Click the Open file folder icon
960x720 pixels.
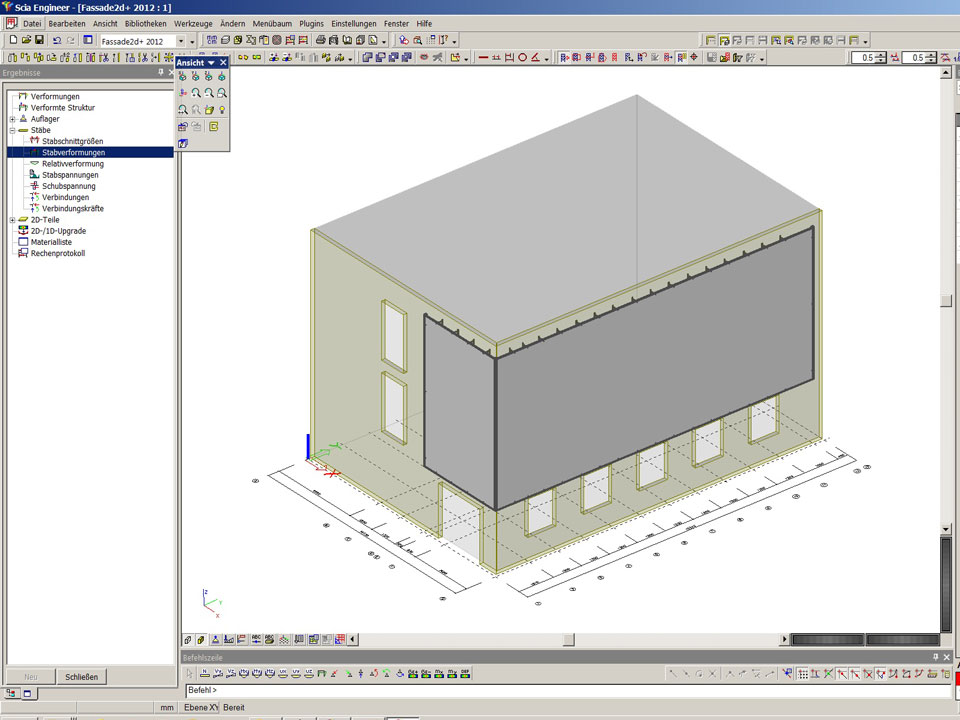pos(26,40)
